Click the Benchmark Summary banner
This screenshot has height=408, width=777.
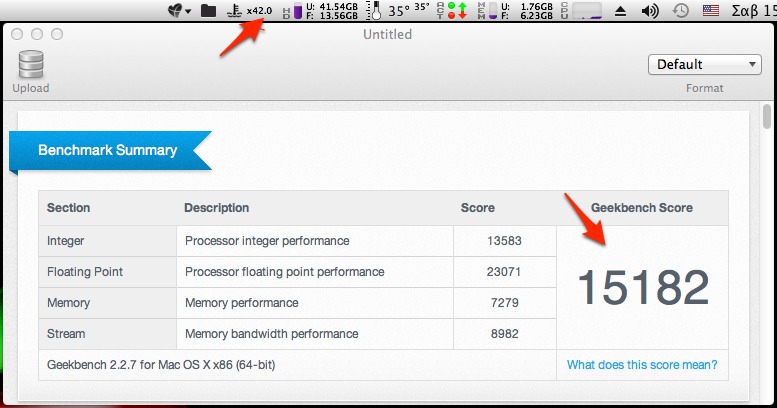[x=111, y=150]
